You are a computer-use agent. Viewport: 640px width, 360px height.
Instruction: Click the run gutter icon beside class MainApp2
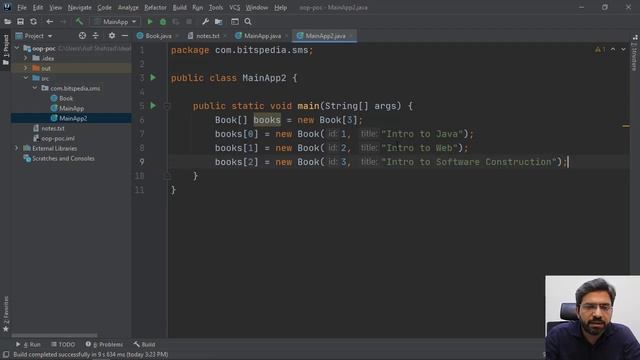pyautogui.click(x=153, y=78)
